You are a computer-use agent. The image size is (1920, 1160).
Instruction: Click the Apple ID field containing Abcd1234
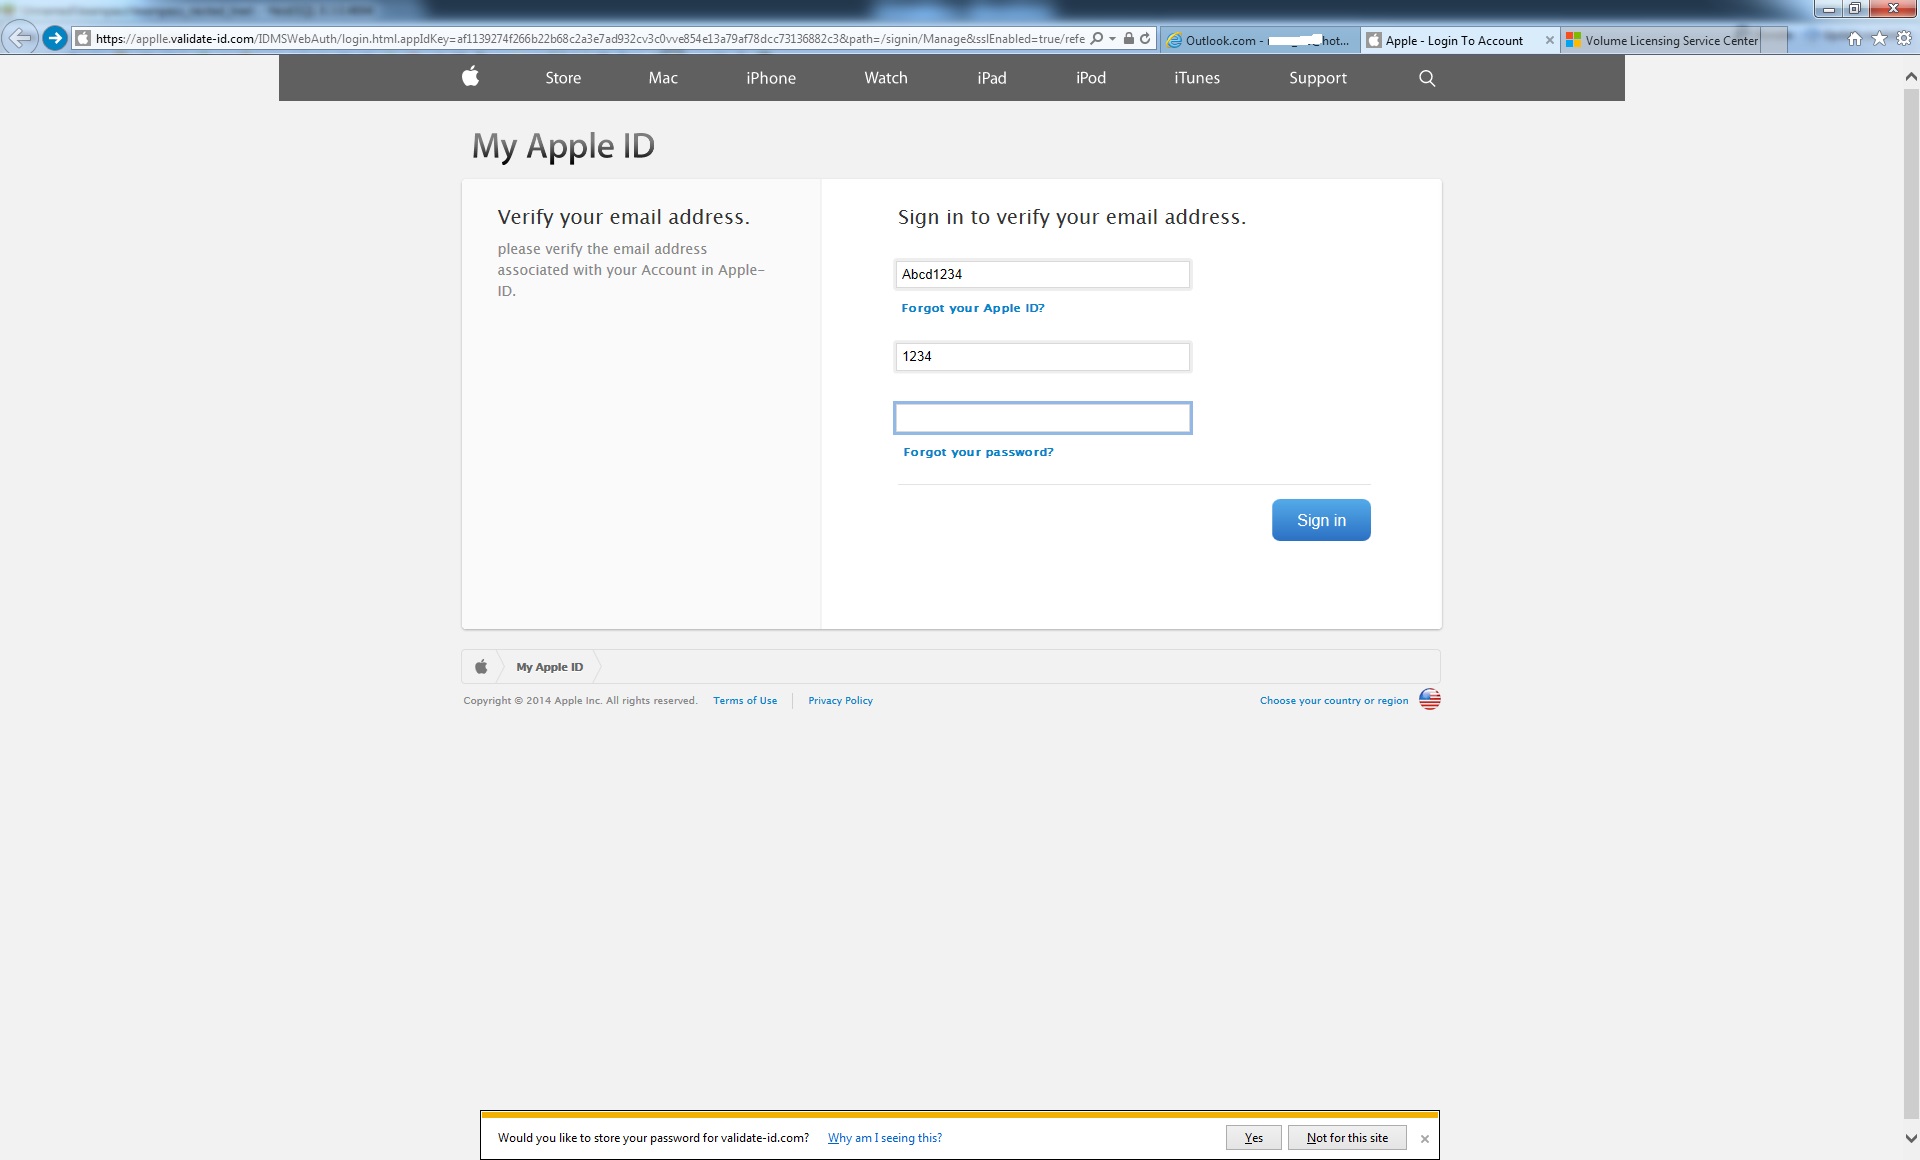[1042, 274]
